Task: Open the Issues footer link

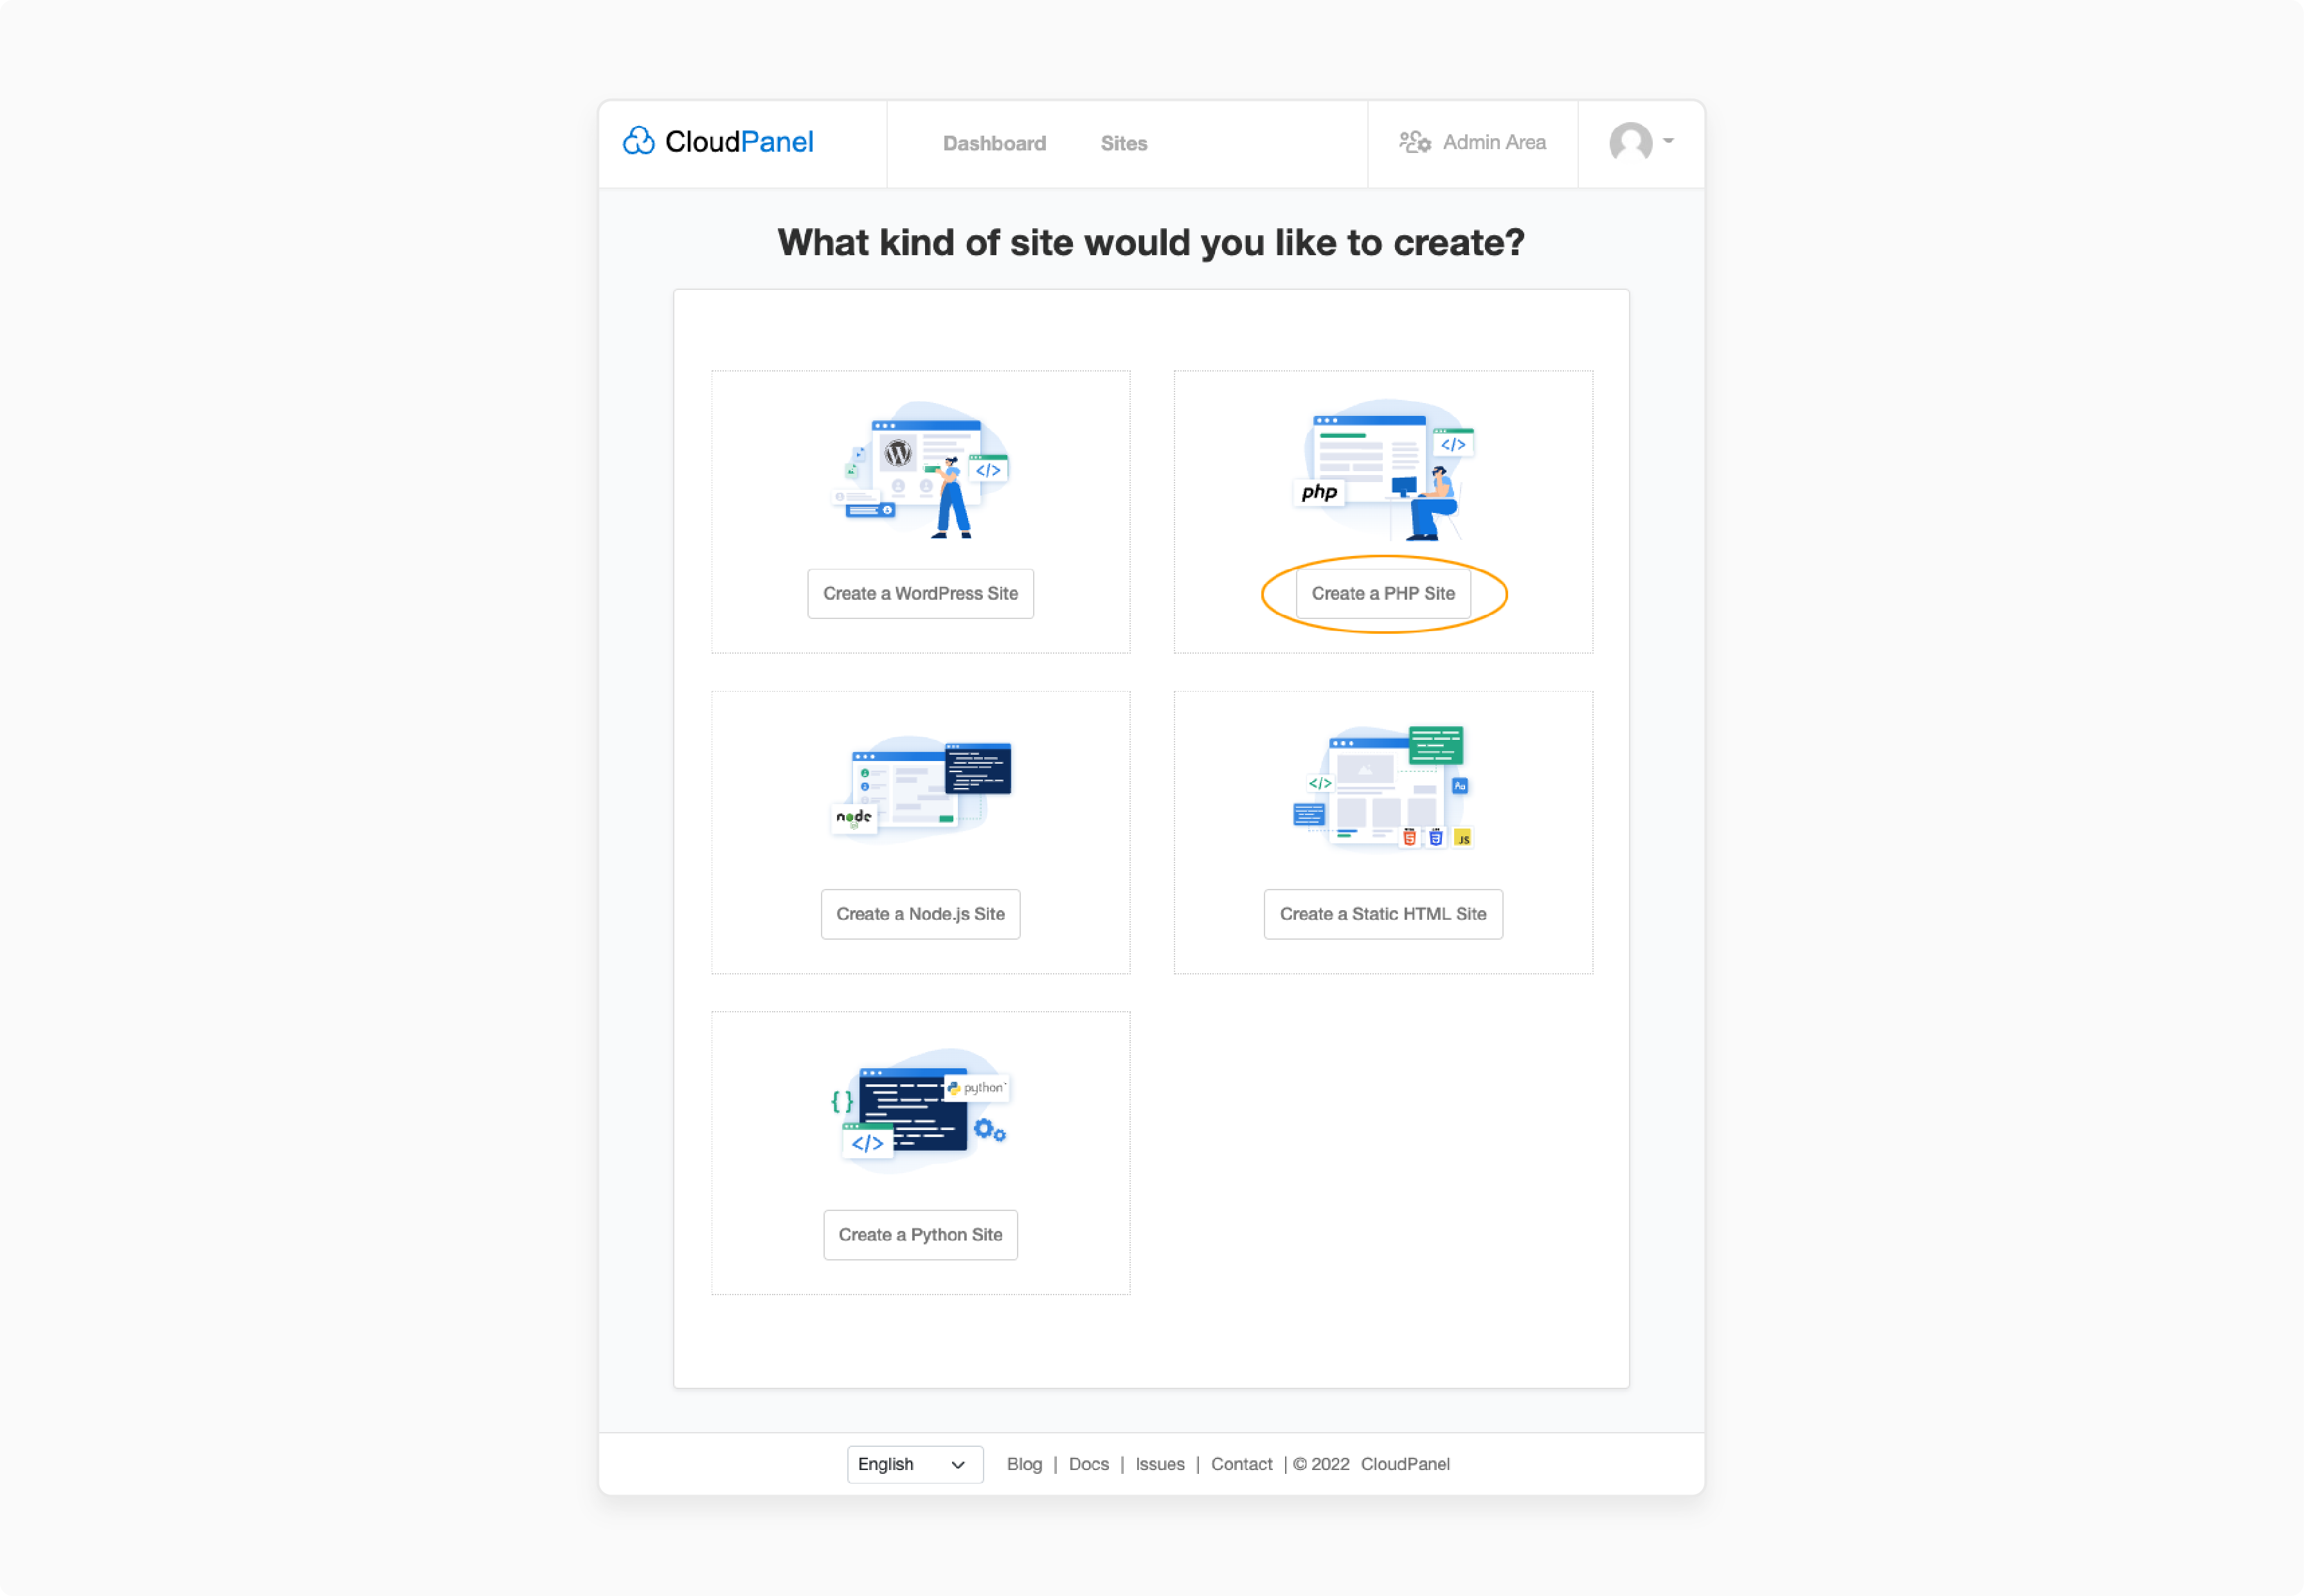Action: click(x=1160, y=1464)
